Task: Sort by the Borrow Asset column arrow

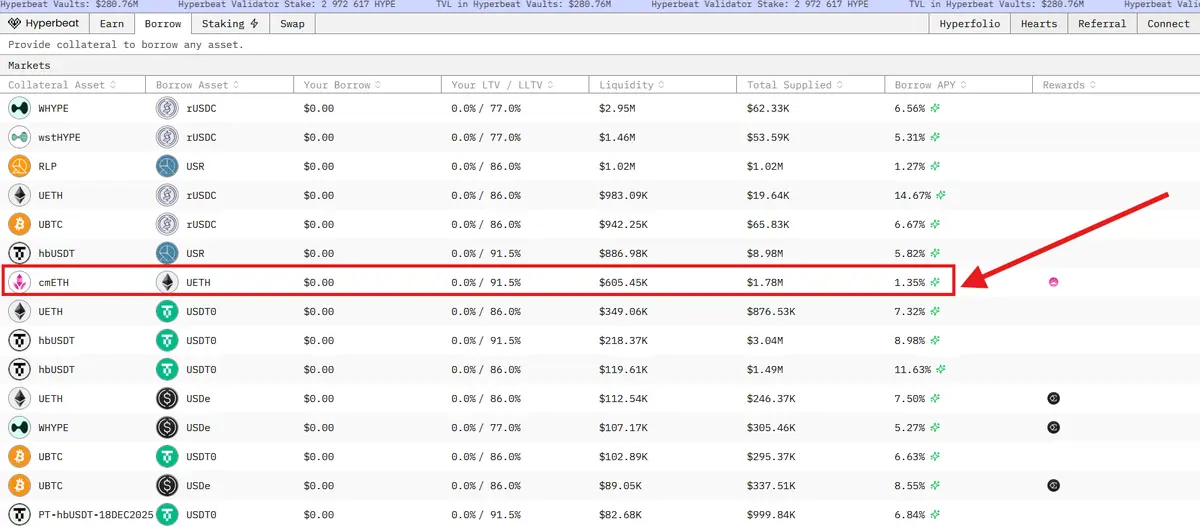Action: 237,85
